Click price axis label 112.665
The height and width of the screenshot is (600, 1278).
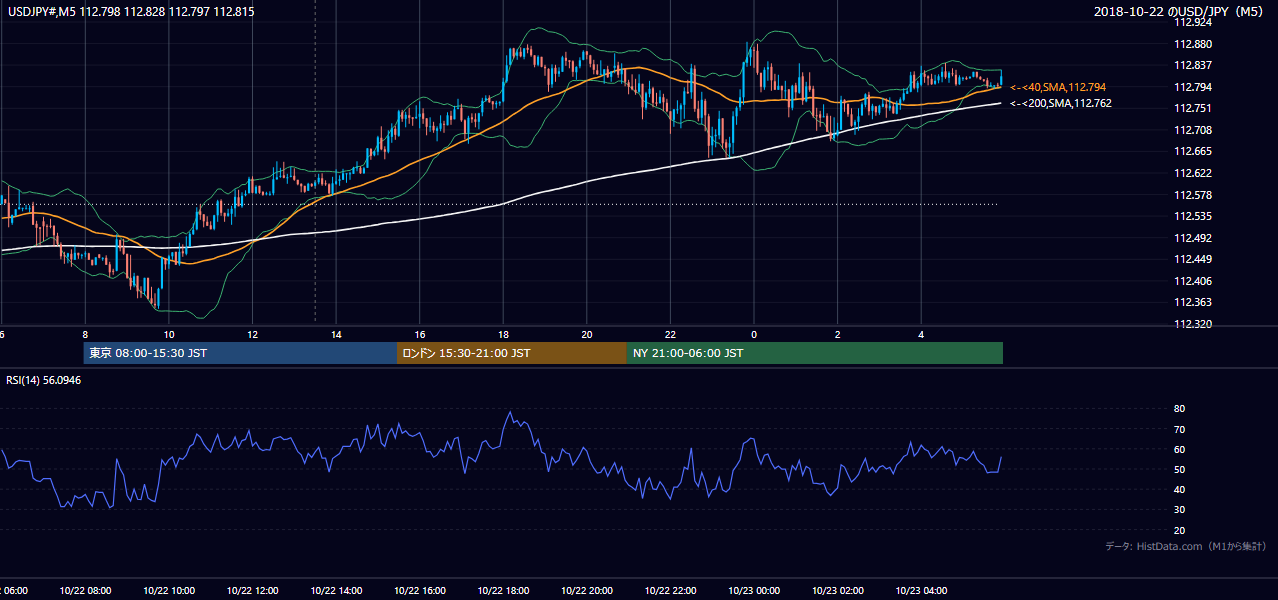1193,152
